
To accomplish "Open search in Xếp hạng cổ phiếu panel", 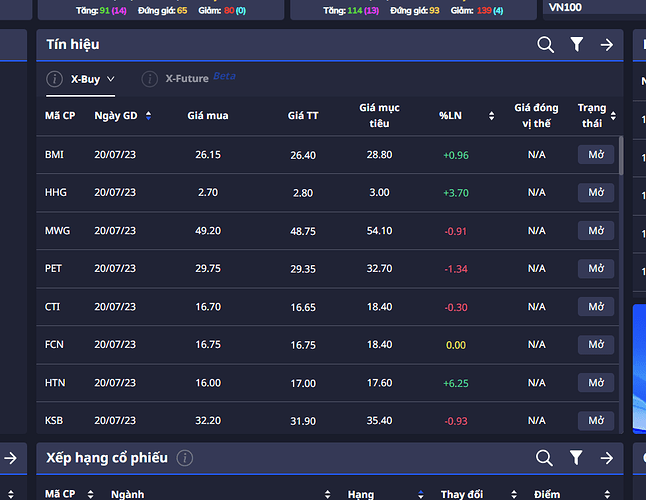I will (x=544, y=458).
